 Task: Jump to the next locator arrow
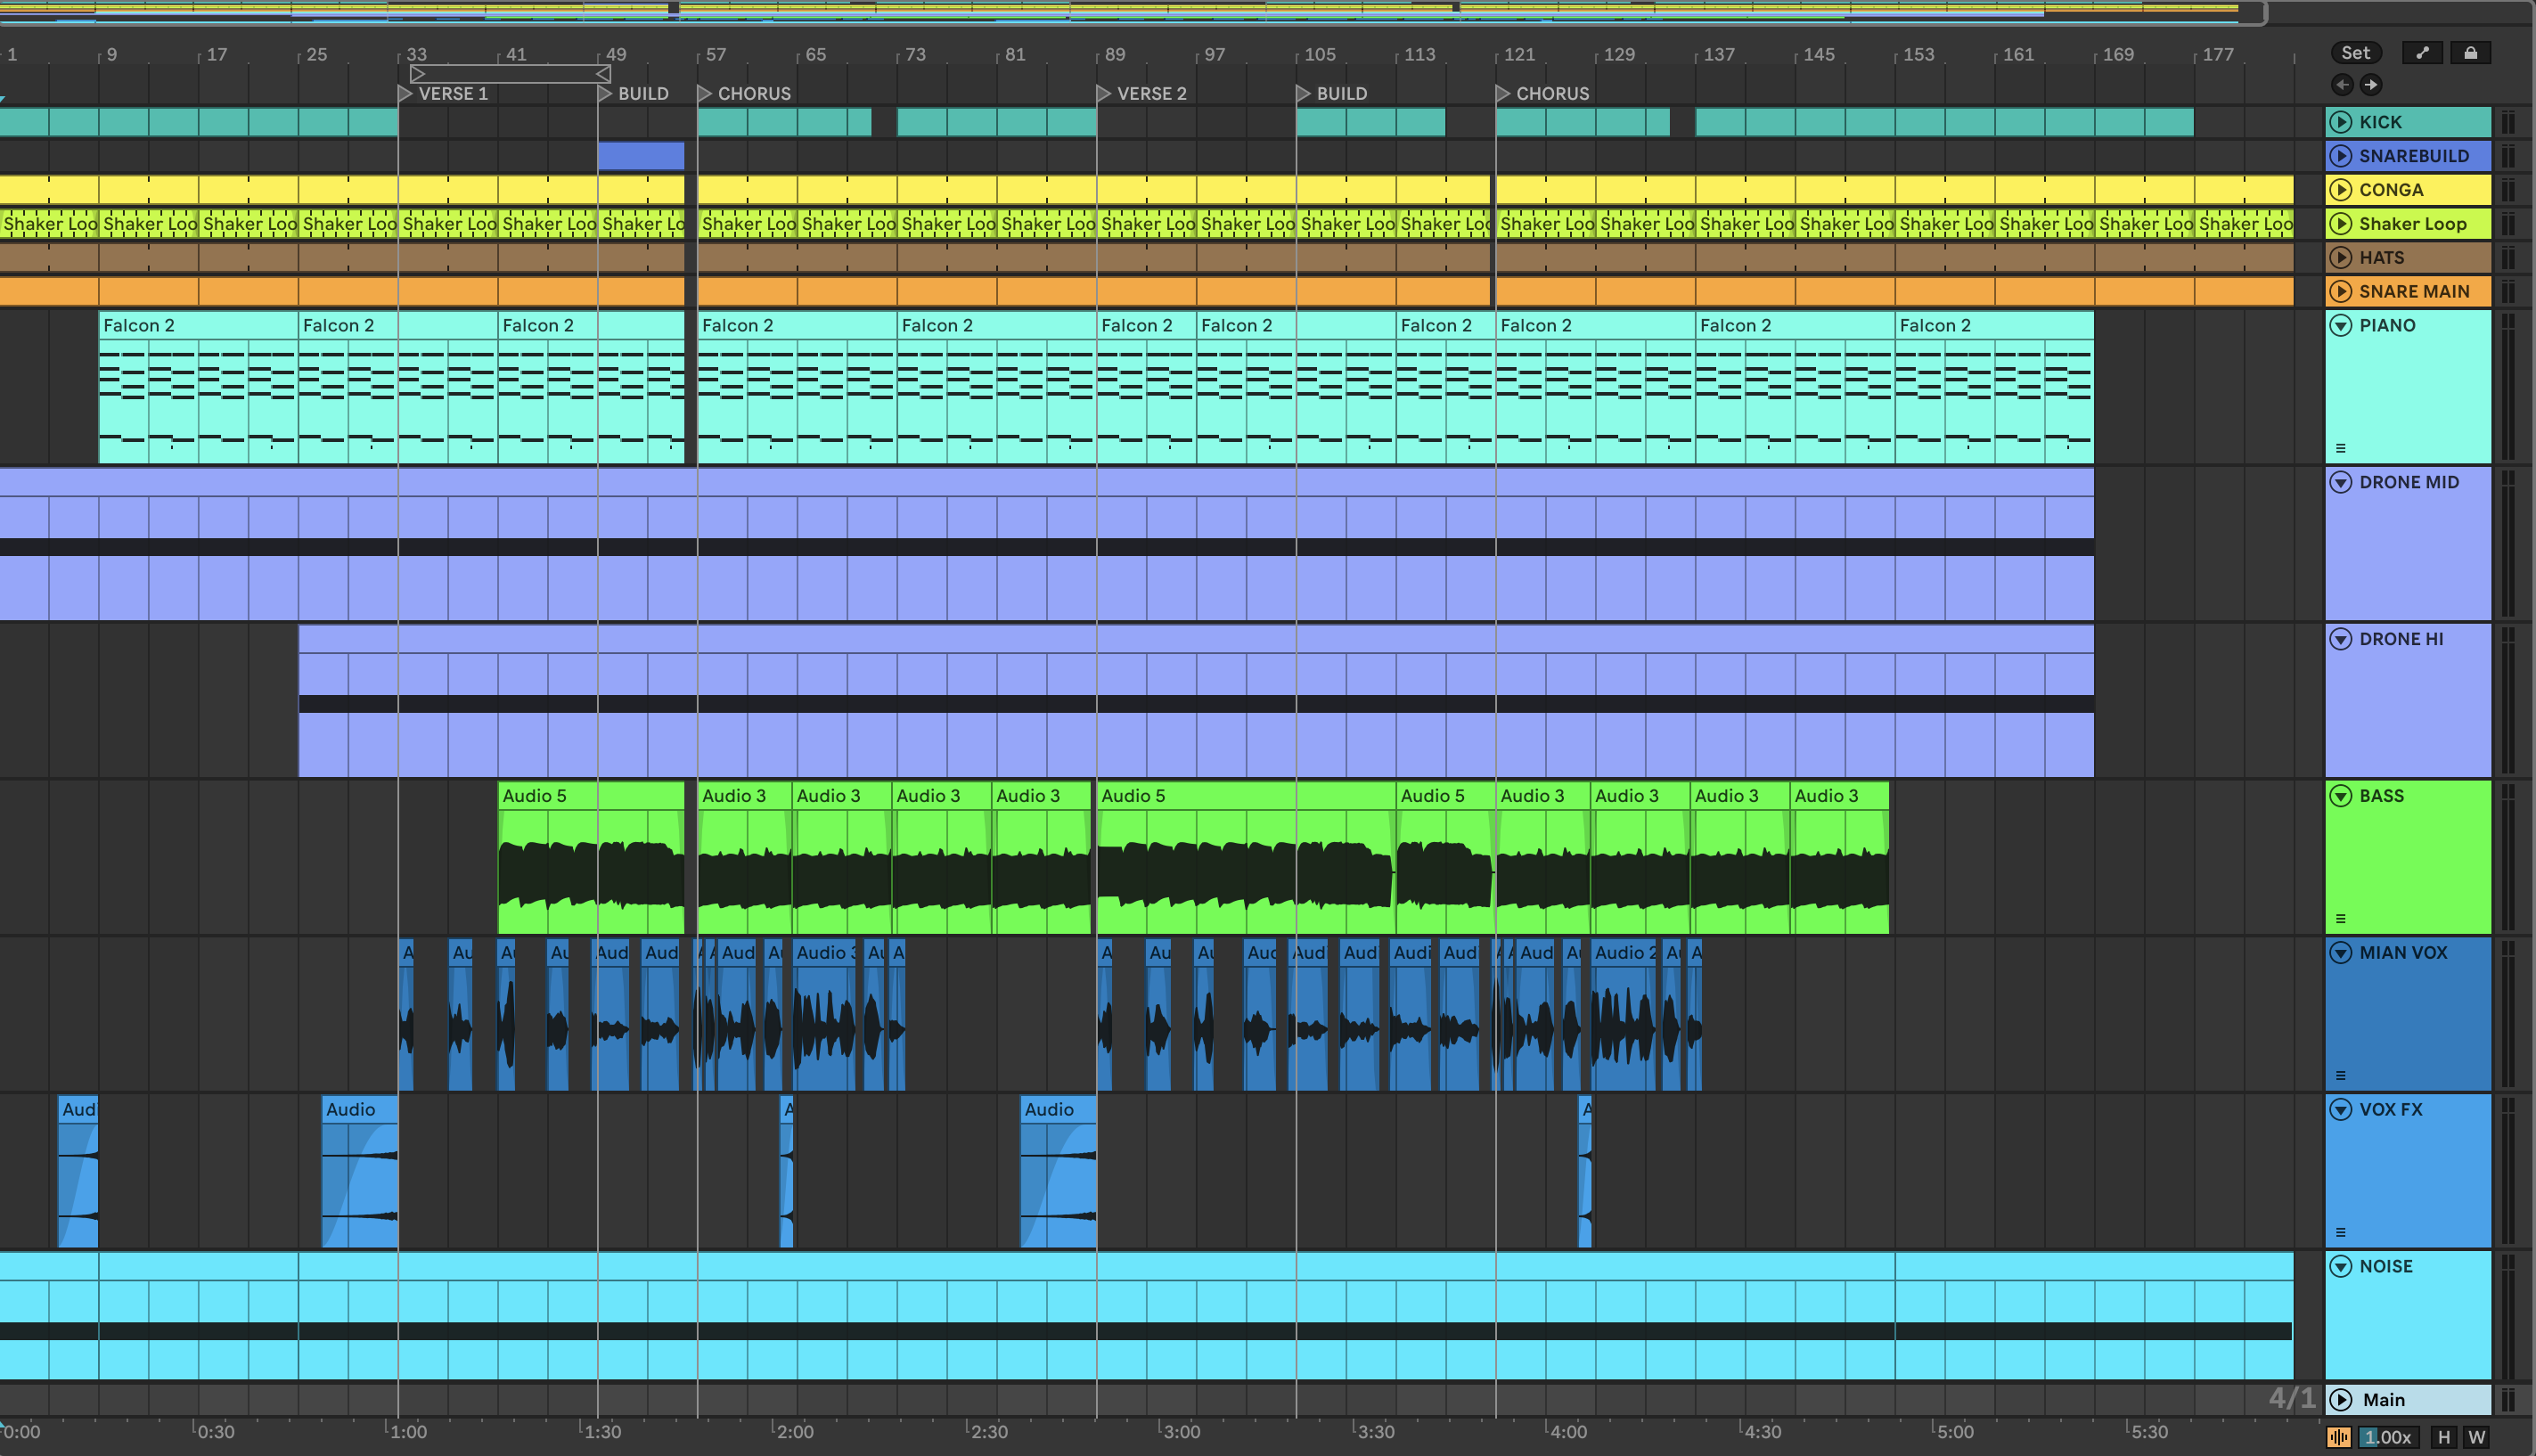[x=2371, y=85]
